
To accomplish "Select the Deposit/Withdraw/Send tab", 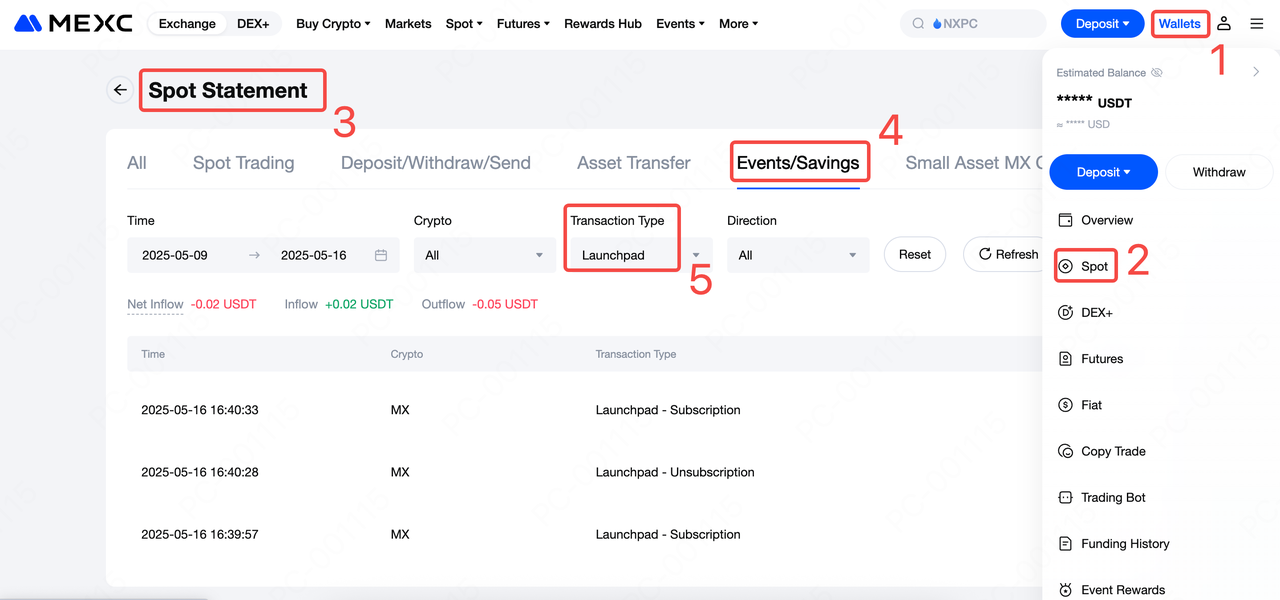I will pos(436,163).
